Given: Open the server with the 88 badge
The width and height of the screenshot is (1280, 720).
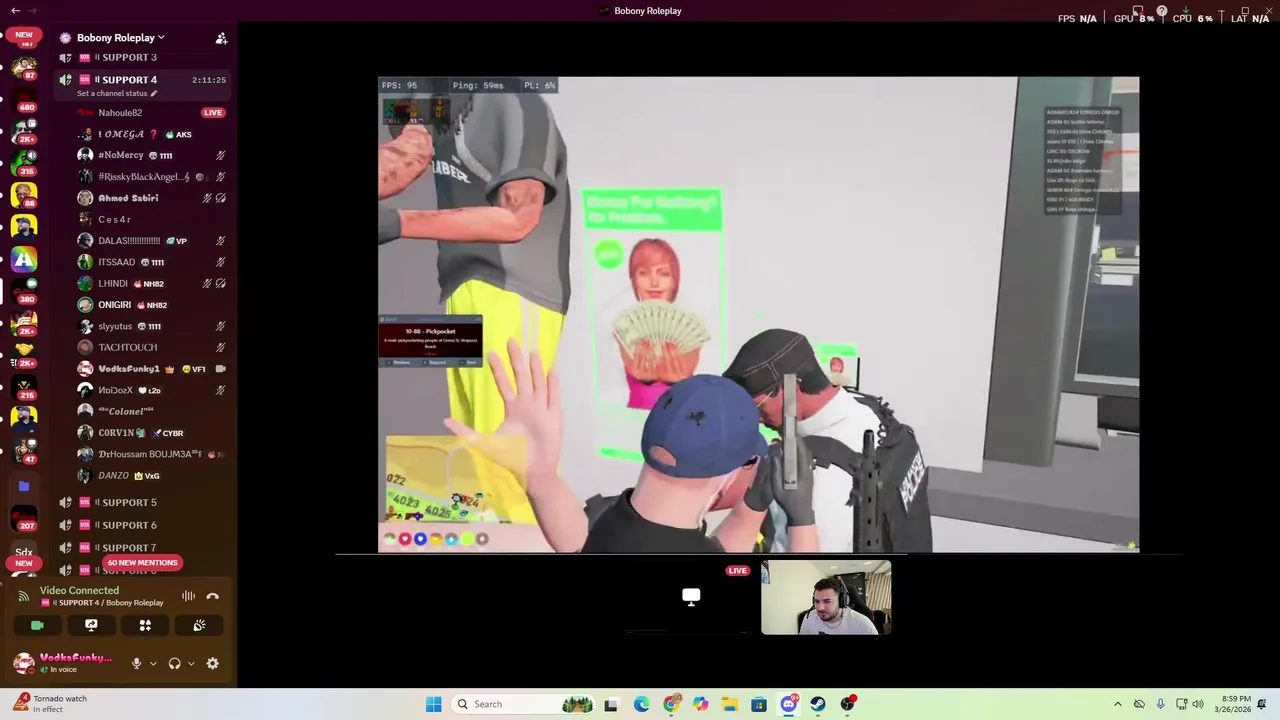Looking at the screenshot, I should point(24,194).
